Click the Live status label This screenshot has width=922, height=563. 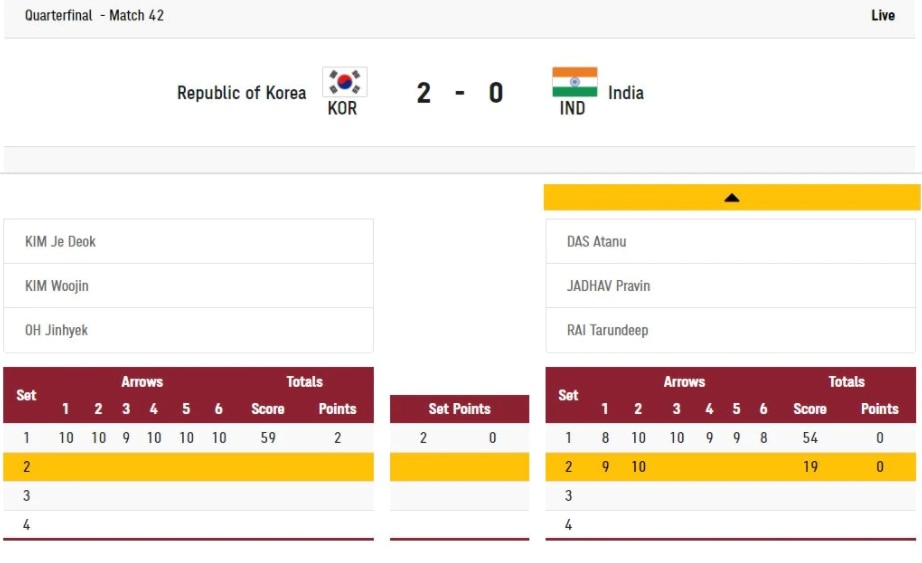(882, 16)
